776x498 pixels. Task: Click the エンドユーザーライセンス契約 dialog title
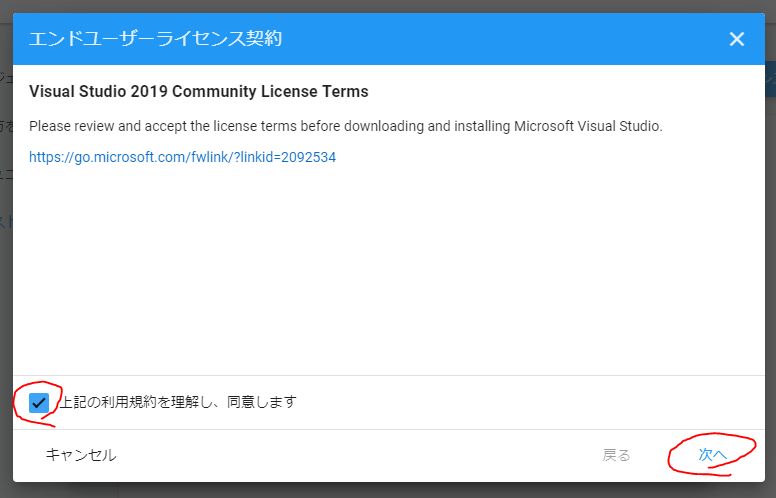coord(155,39)
